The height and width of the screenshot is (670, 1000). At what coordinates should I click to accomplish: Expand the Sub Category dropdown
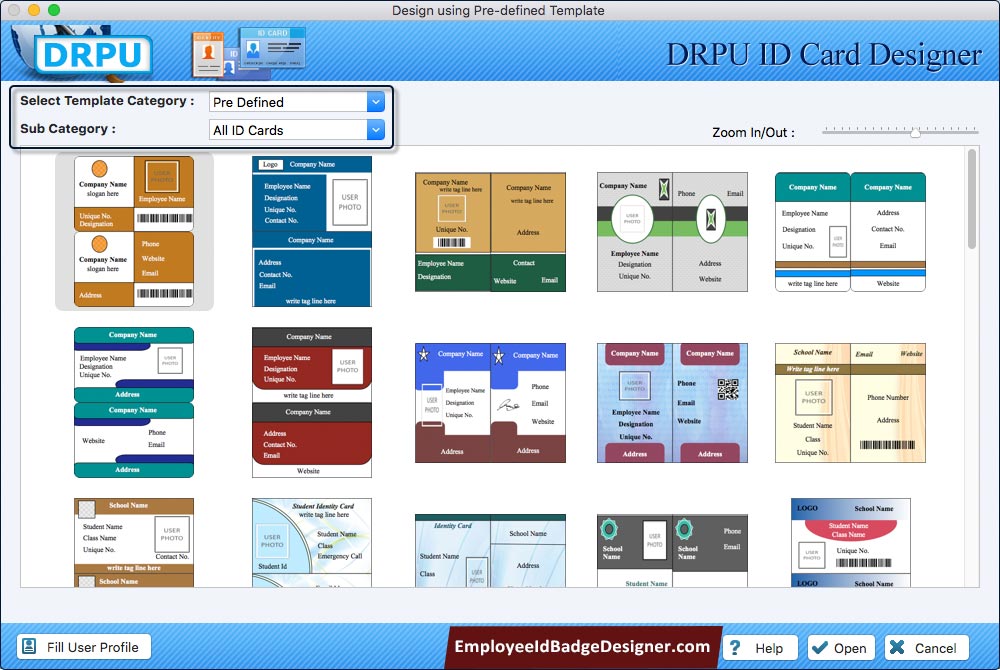(x=297, y=130)
